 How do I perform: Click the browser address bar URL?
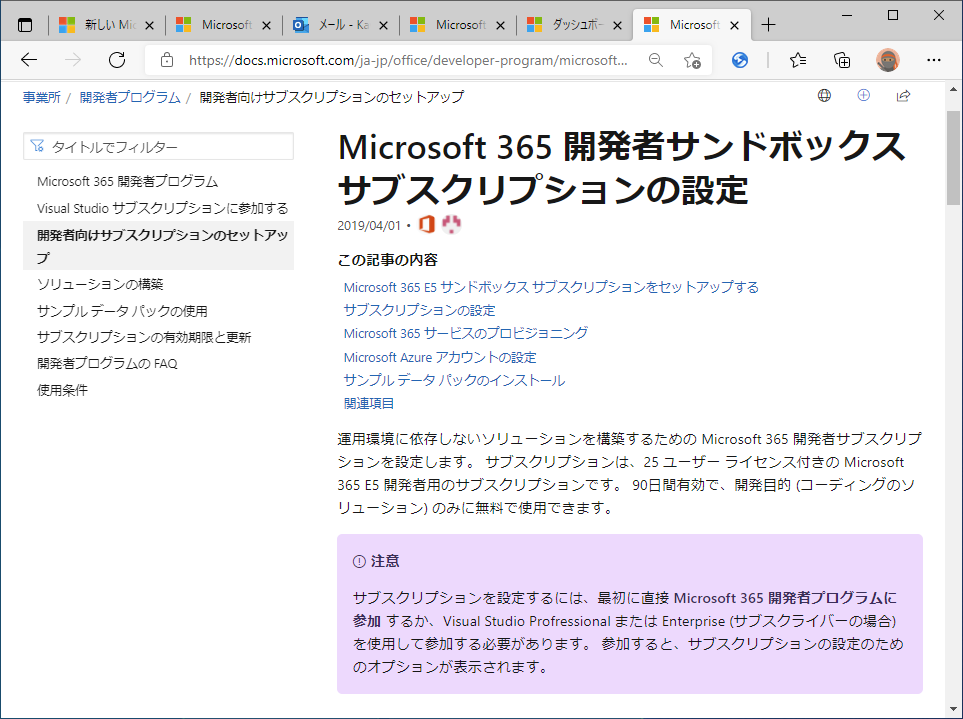tap(408, 60)
